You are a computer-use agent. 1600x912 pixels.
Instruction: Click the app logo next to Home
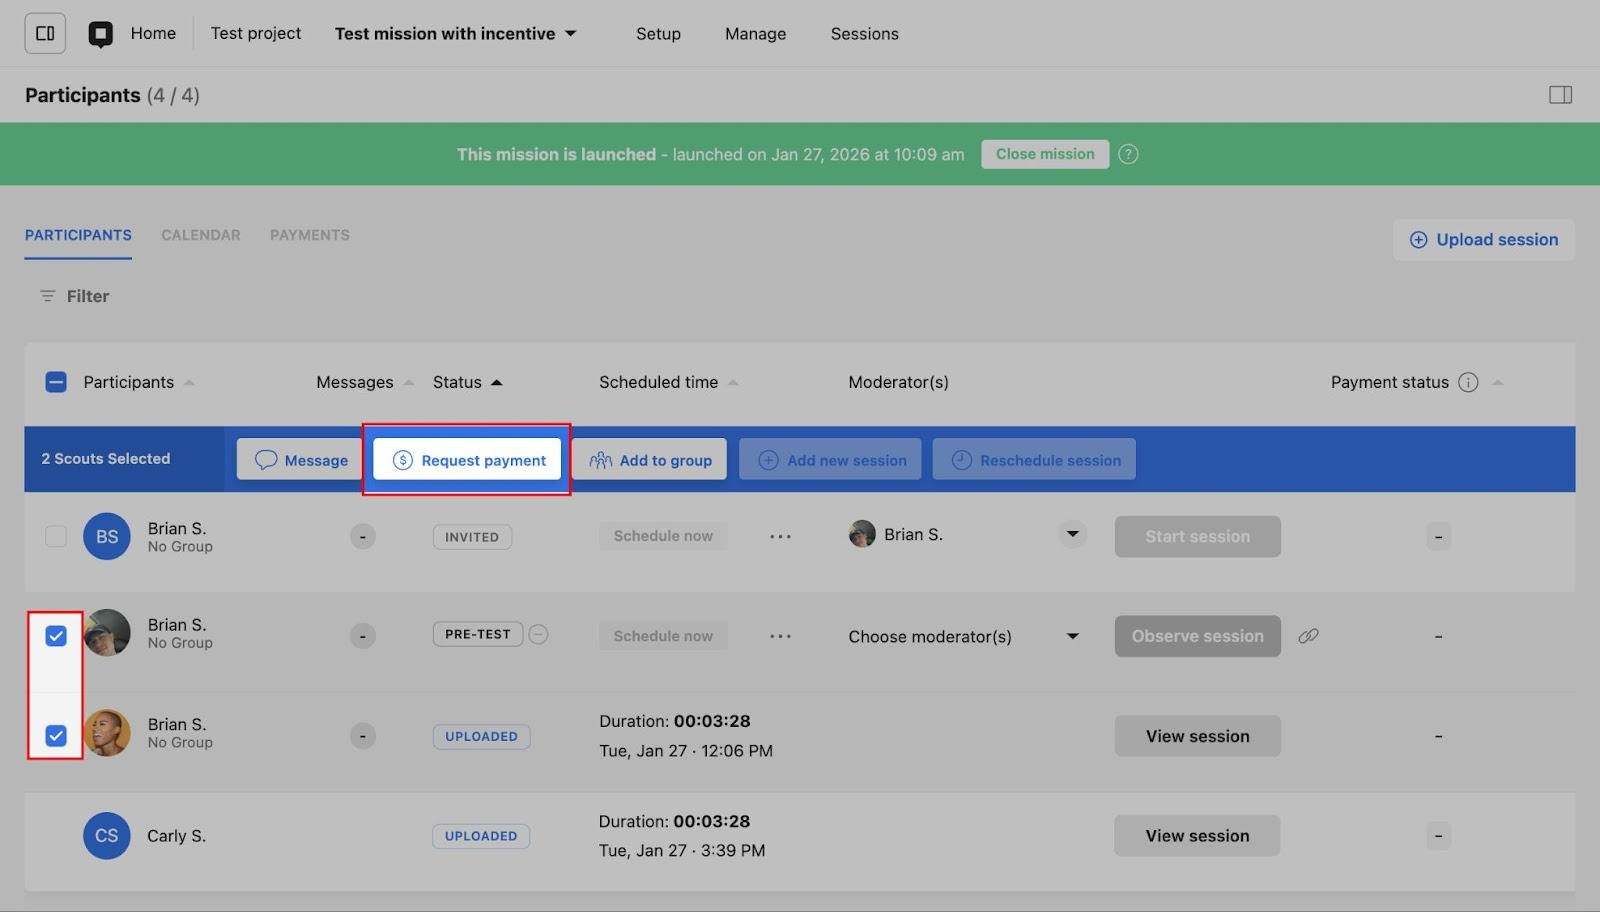click(x=100, y=34)
